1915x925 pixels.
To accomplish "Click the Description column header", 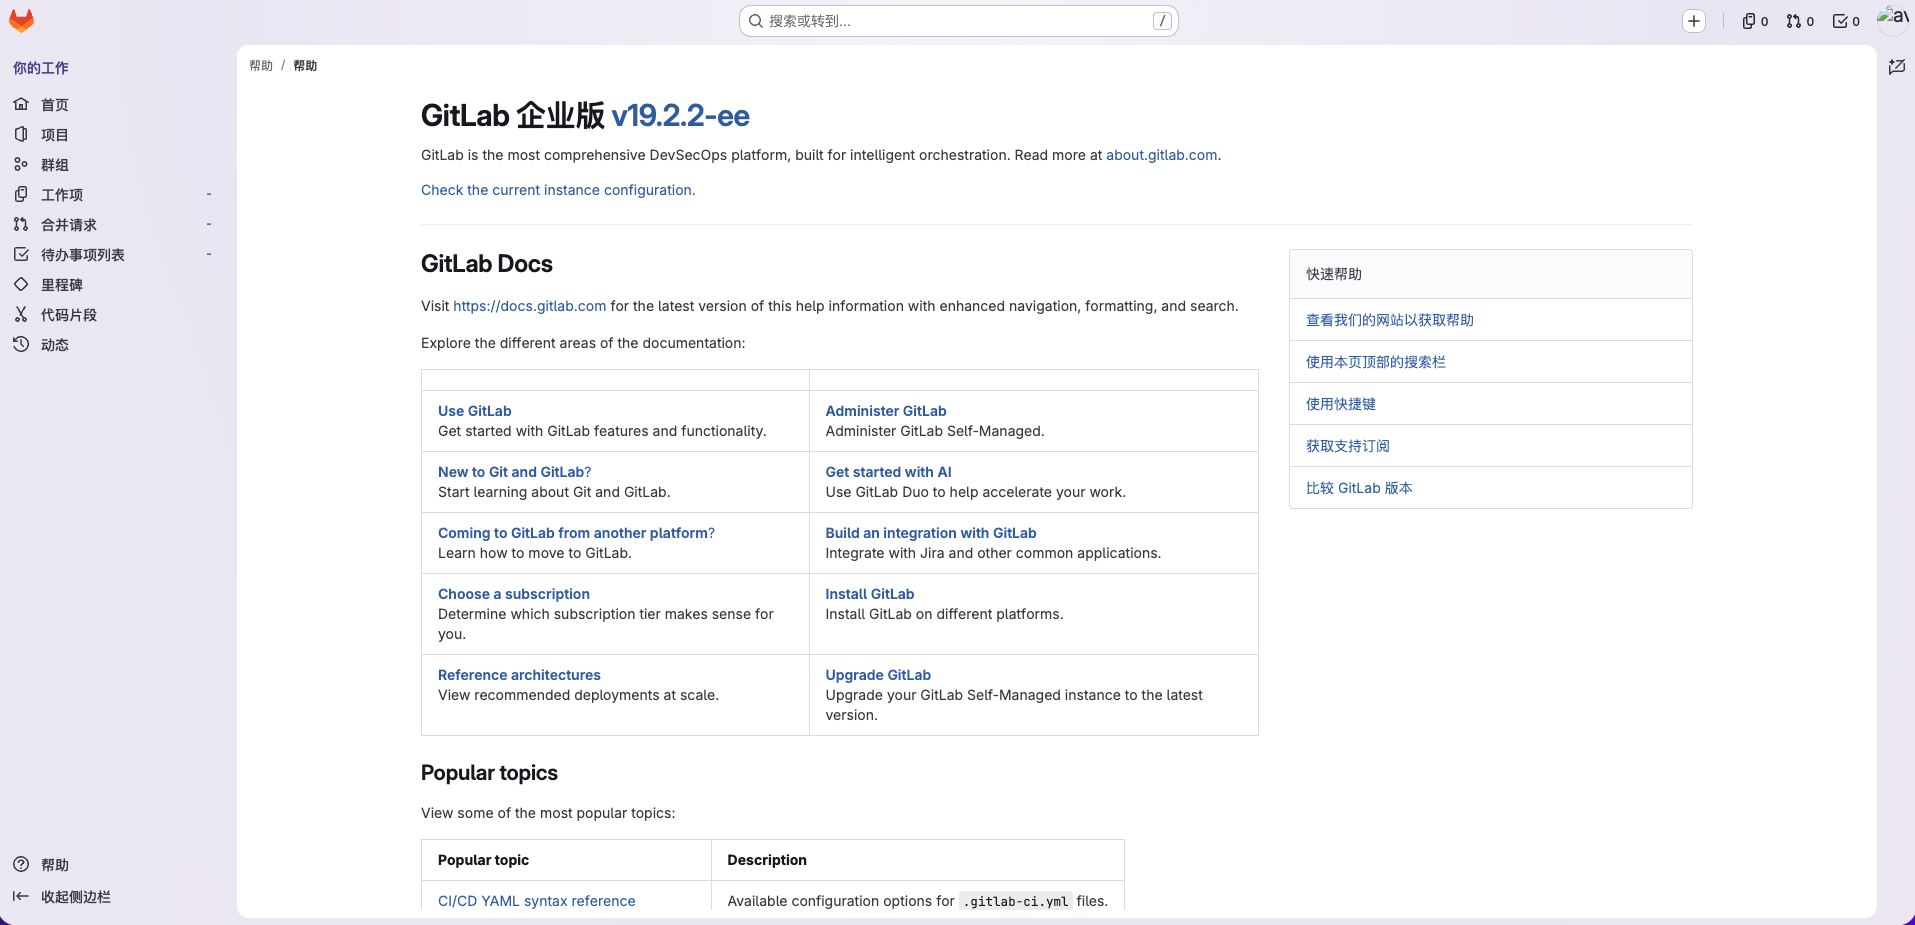I will pos(767,860).
